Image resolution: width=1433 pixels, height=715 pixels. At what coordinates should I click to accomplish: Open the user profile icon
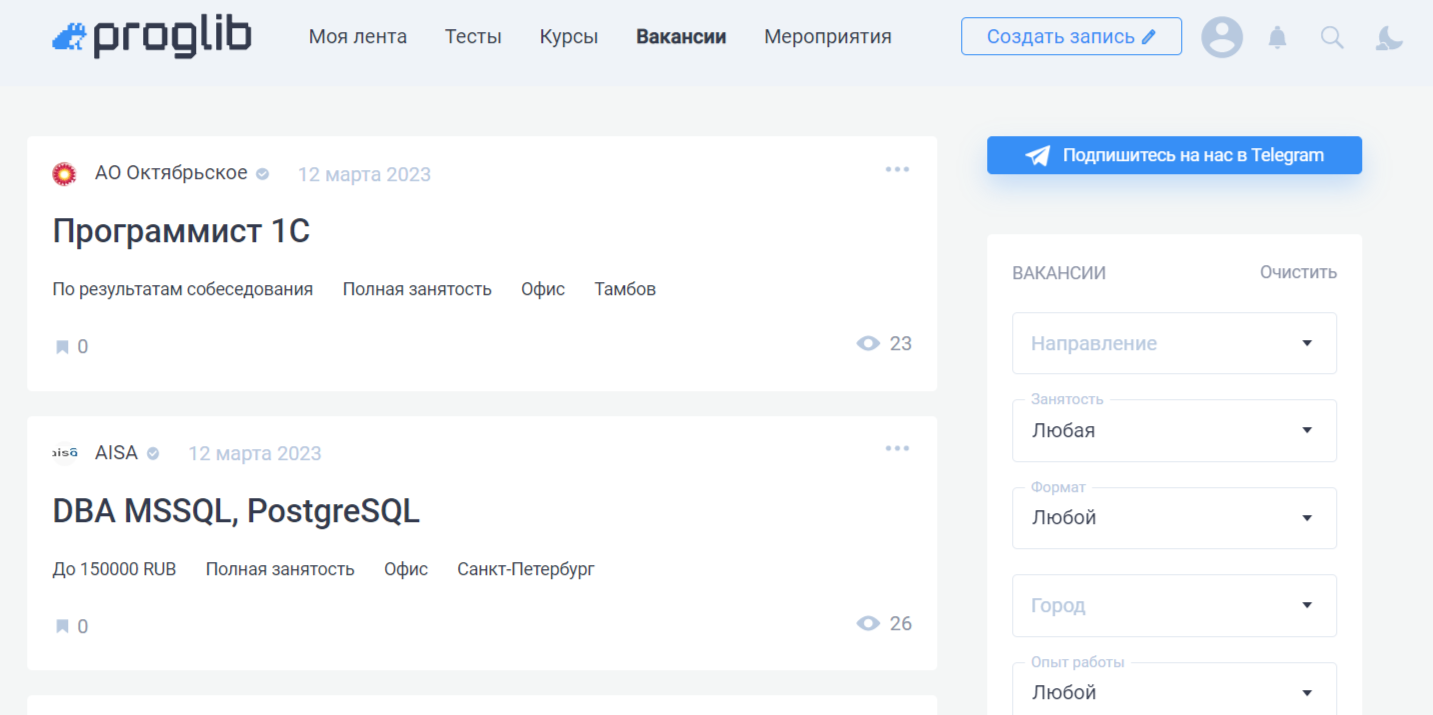click(1221, 37)
